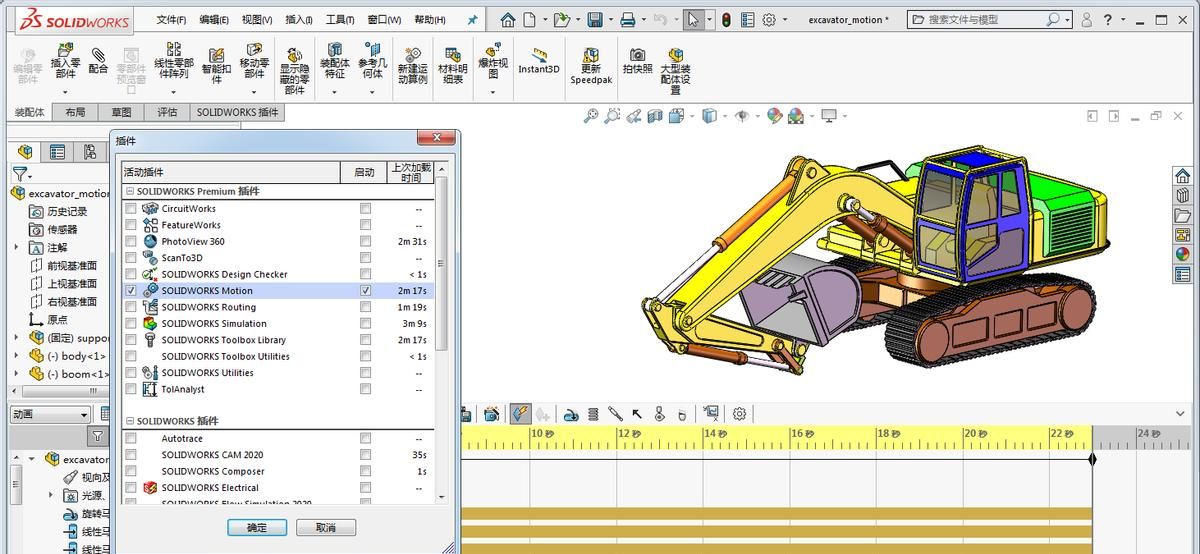
Task: Enable the TolAnalyst active add-in checkbox
Action: coord(131,389)
